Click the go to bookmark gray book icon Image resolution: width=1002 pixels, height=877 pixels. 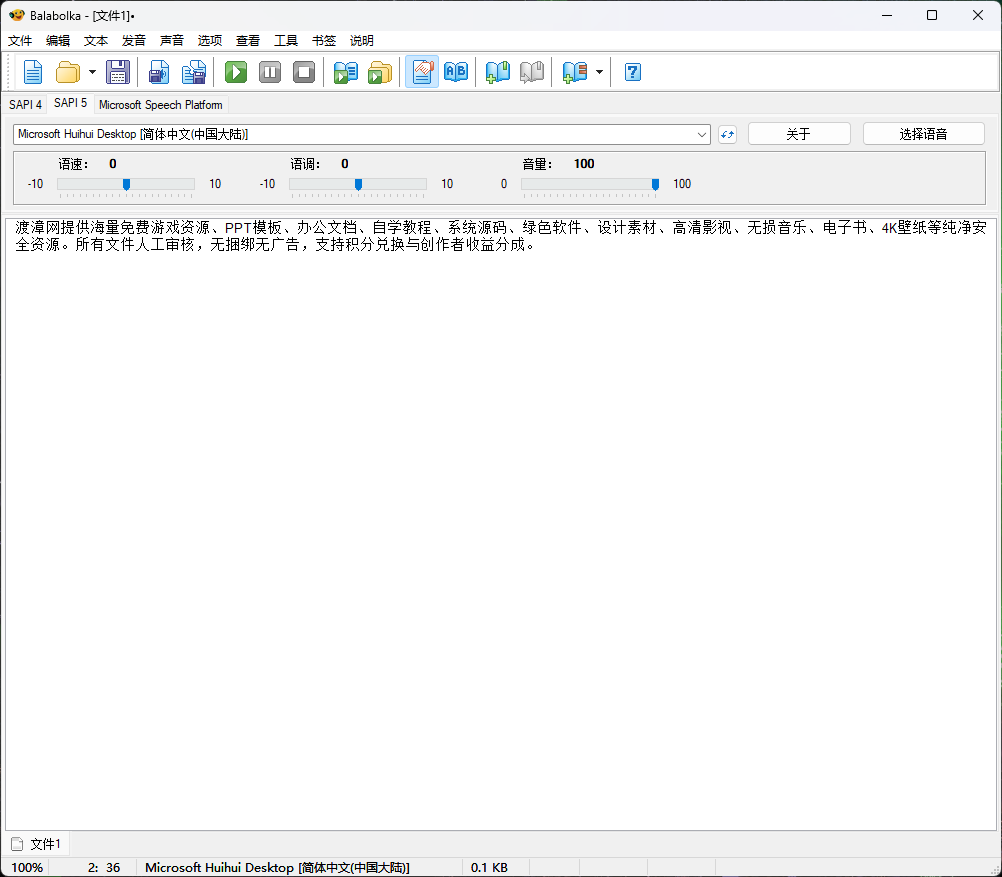coord(532,72)
